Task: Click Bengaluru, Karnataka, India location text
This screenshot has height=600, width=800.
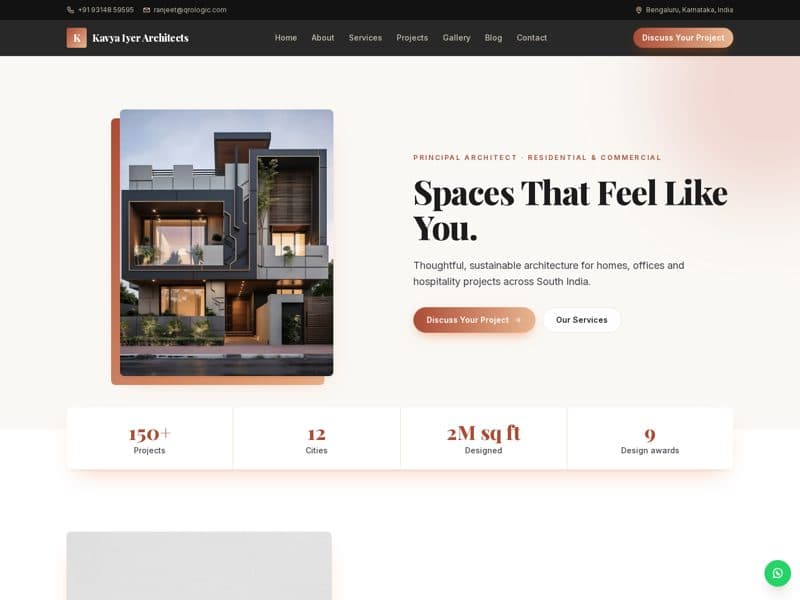Action: coord(689,10)
